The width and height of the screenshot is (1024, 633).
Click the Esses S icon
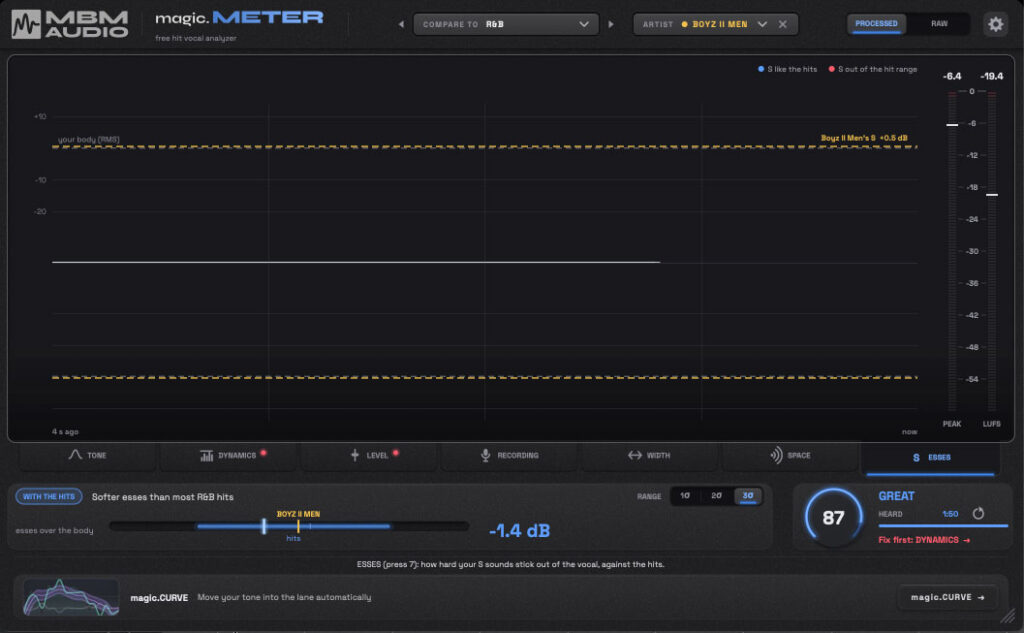point(916,457)
